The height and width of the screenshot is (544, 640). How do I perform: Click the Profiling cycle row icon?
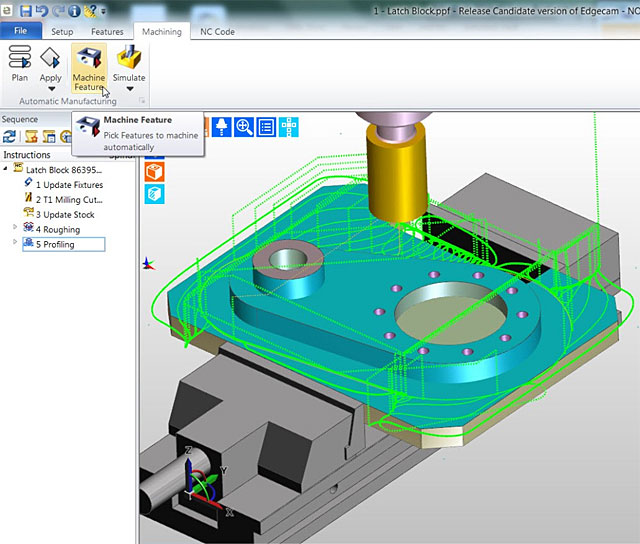[28, 242]
